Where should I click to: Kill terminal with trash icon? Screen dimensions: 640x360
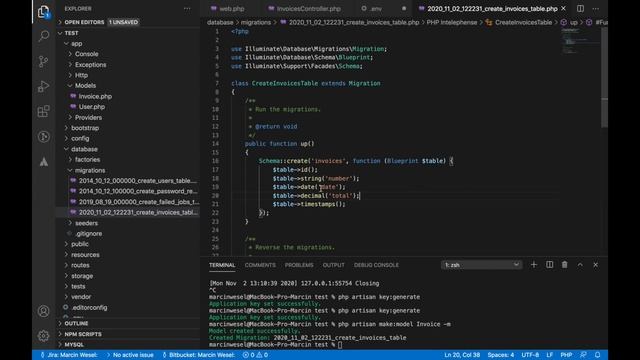564,265
